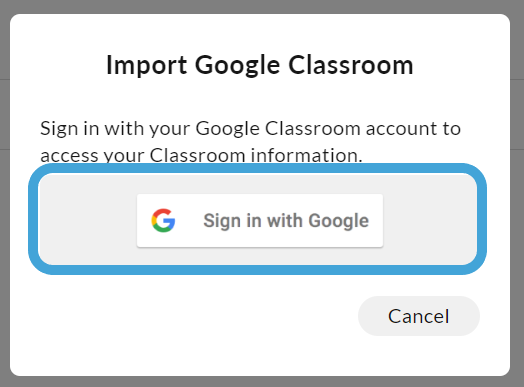The height and width of the screenshot is (387, 524).
Task: Select the word Google in the dialog title
Action: tap(237, 66)
